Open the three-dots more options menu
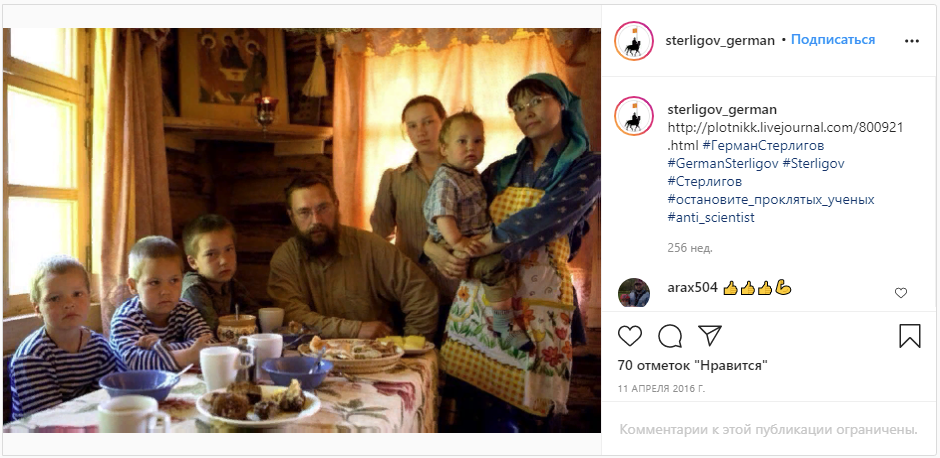 (x=911, y=41)
